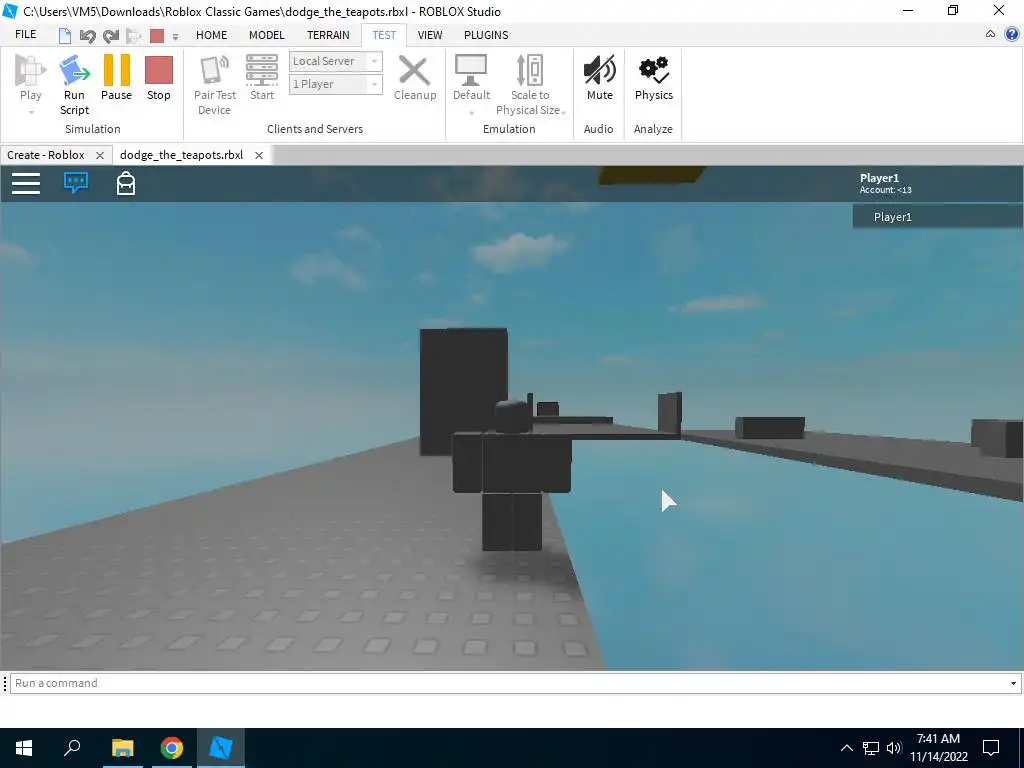Viewport: 1024px width, 768px height.
Task: Open the command bar history dropdown arrow
Action: pos(1014,684)
